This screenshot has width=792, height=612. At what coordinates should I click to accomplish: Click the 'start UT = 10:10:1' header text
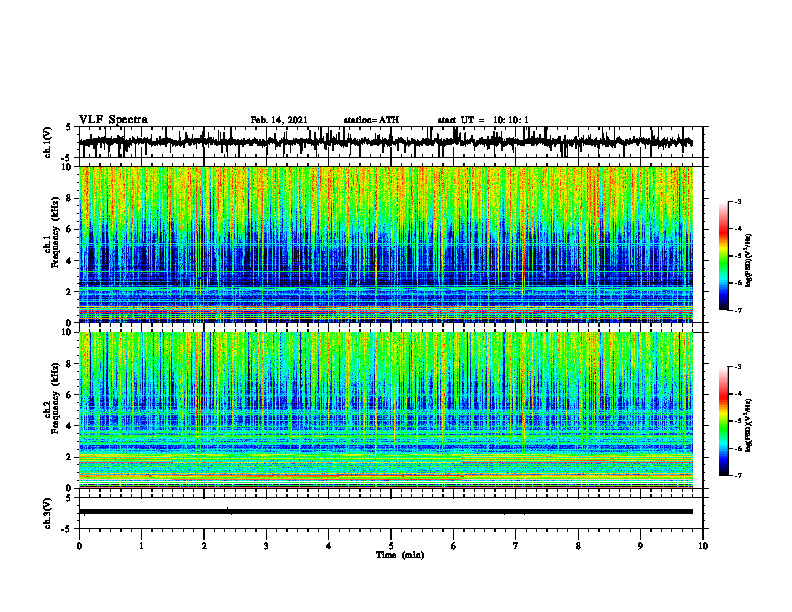point(483,120)
